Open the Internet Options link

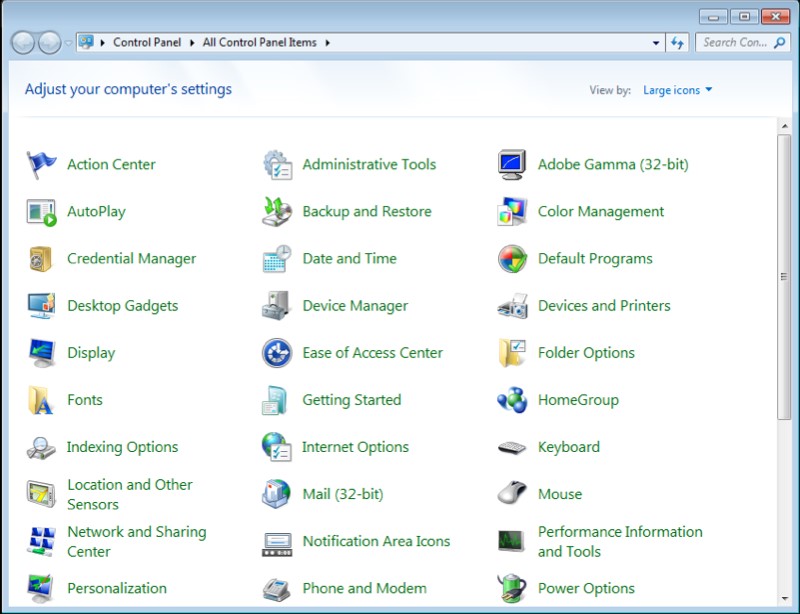pos(355,447)
